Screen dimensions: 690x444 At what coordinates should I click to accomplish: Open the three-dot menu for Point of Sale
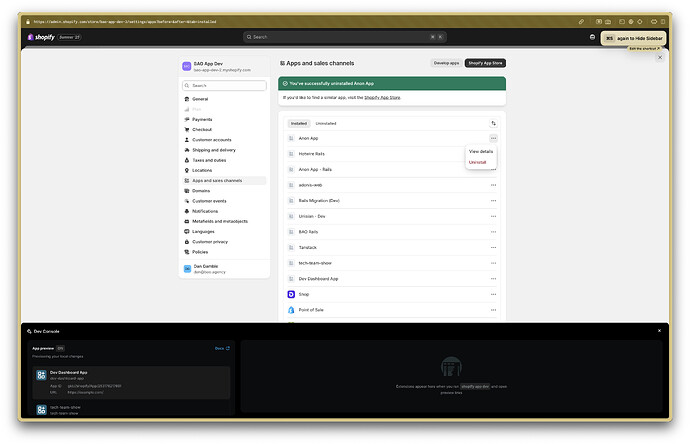pos(493,310)
